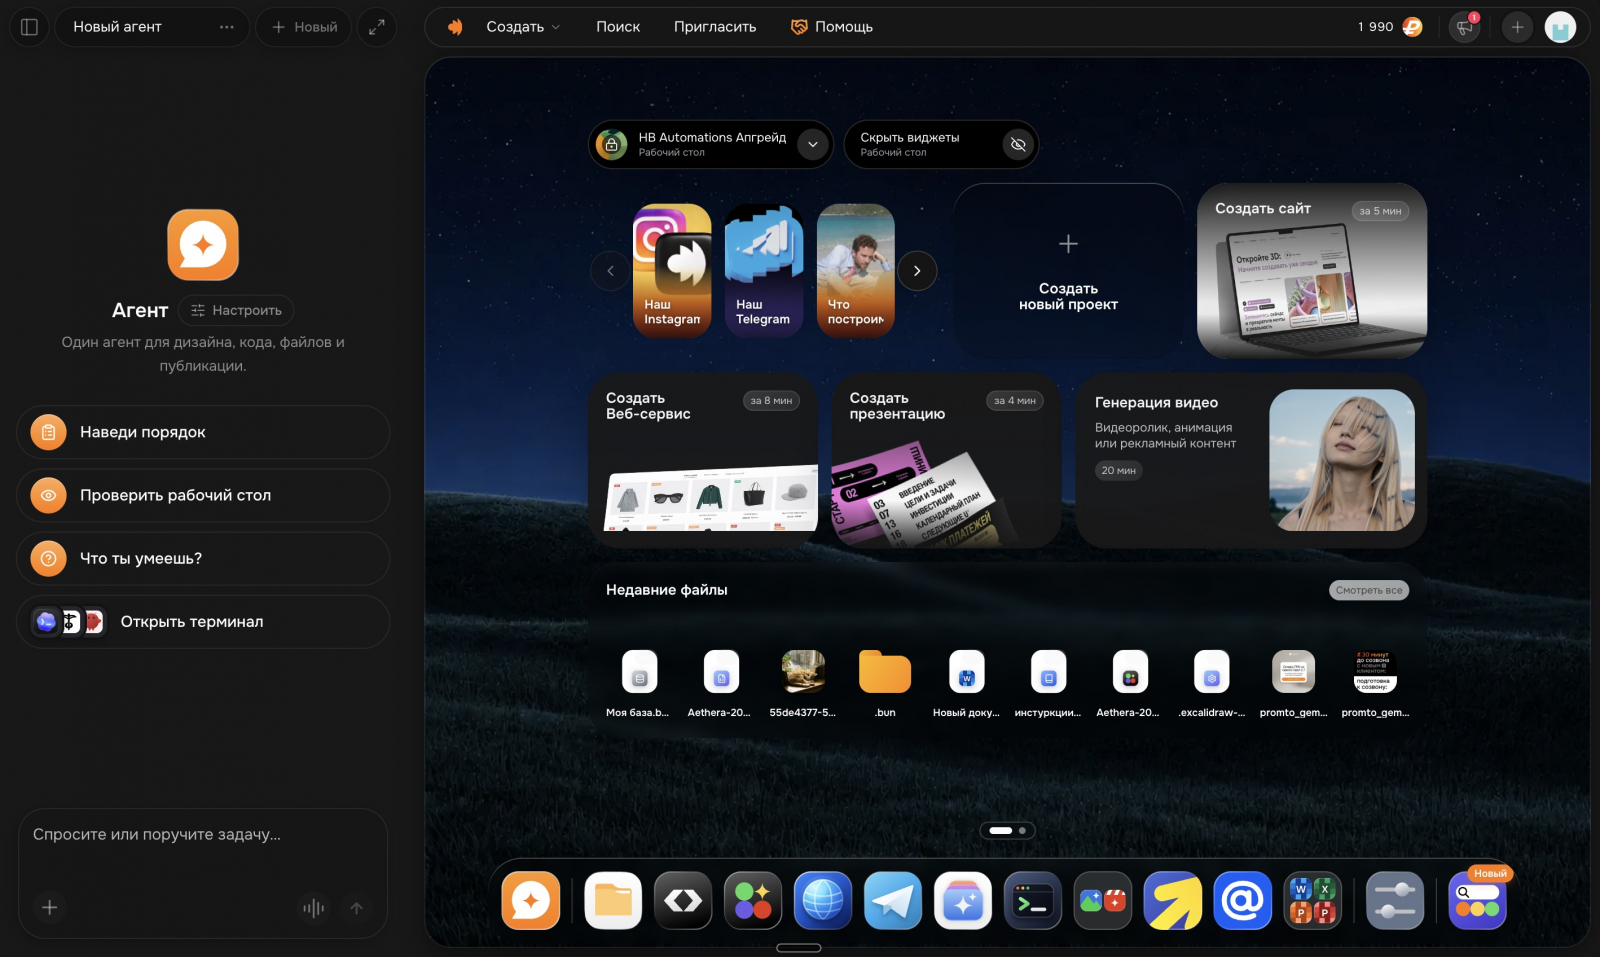Screen dimensions: 1600x957
Task: Open the orange Agent chat app in dock
Action: (x=531, y=901)
